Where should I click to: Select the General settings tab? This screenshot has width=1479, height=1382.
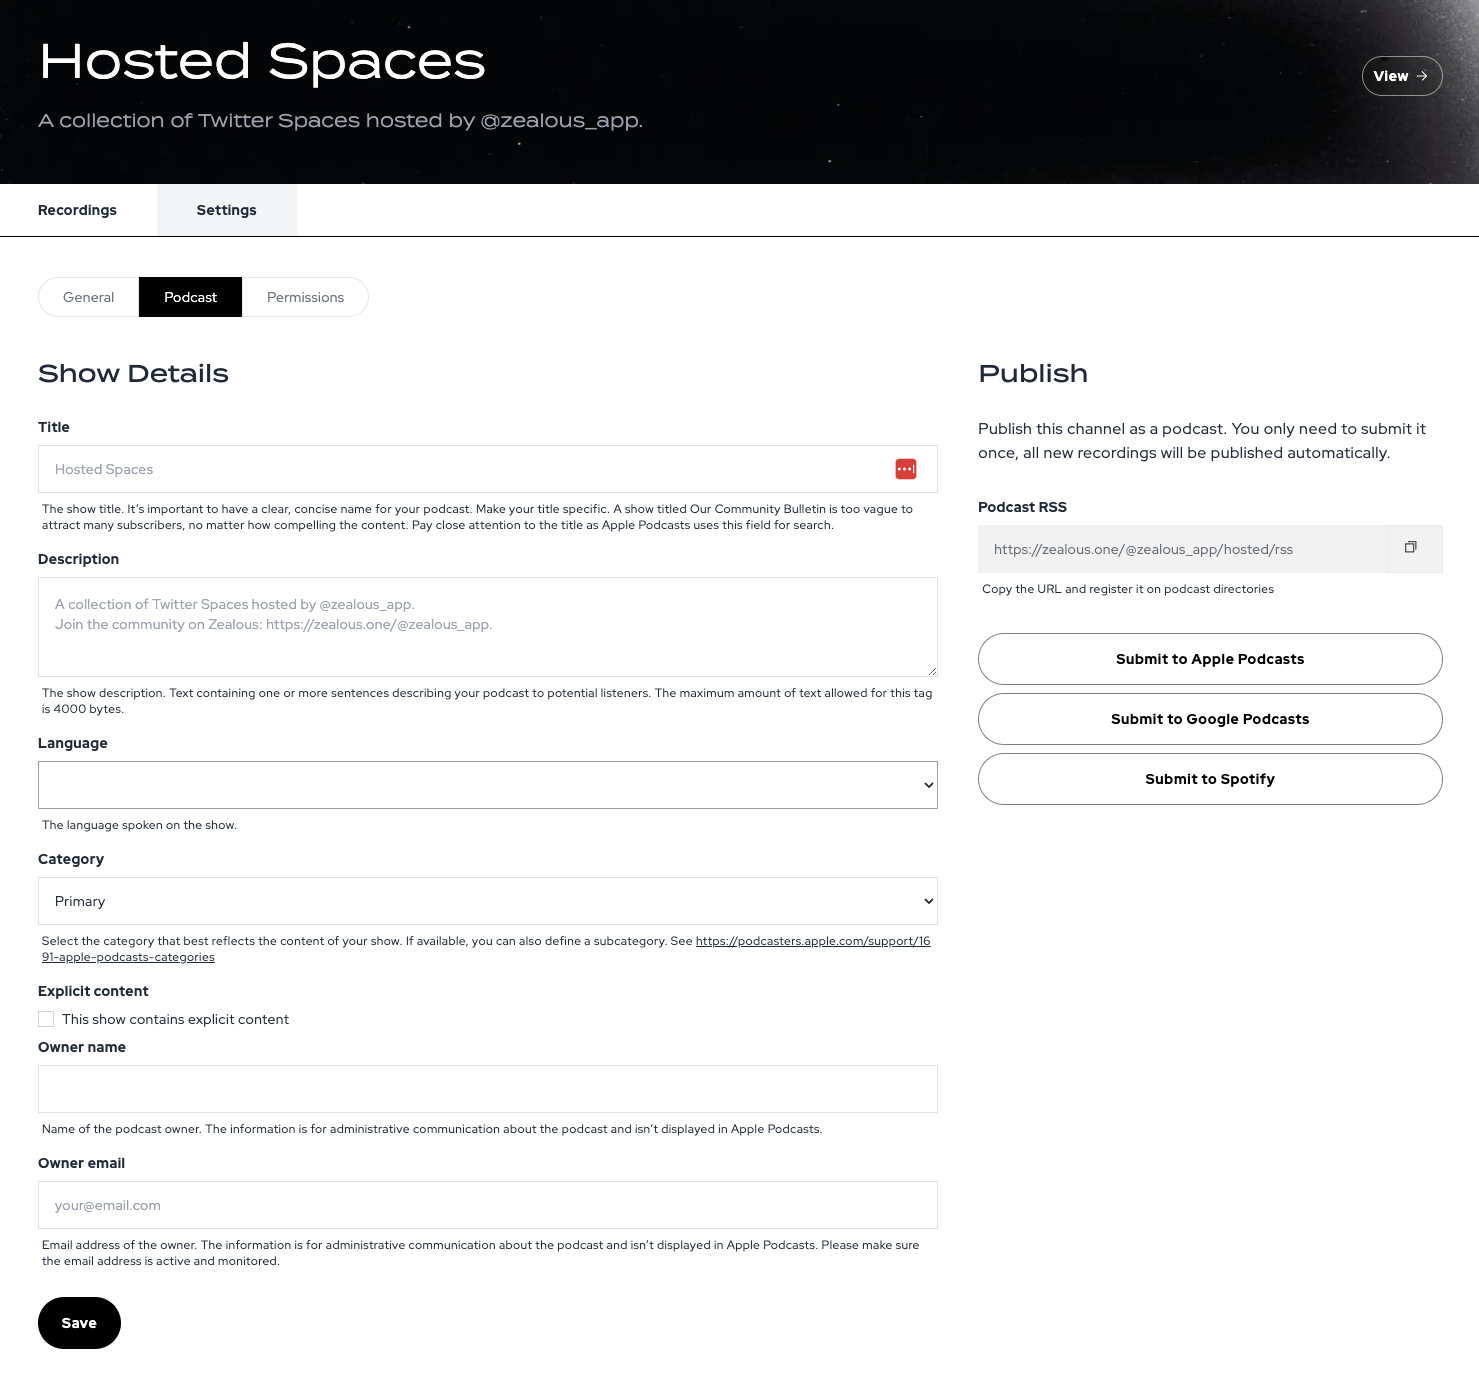[88, 297]
